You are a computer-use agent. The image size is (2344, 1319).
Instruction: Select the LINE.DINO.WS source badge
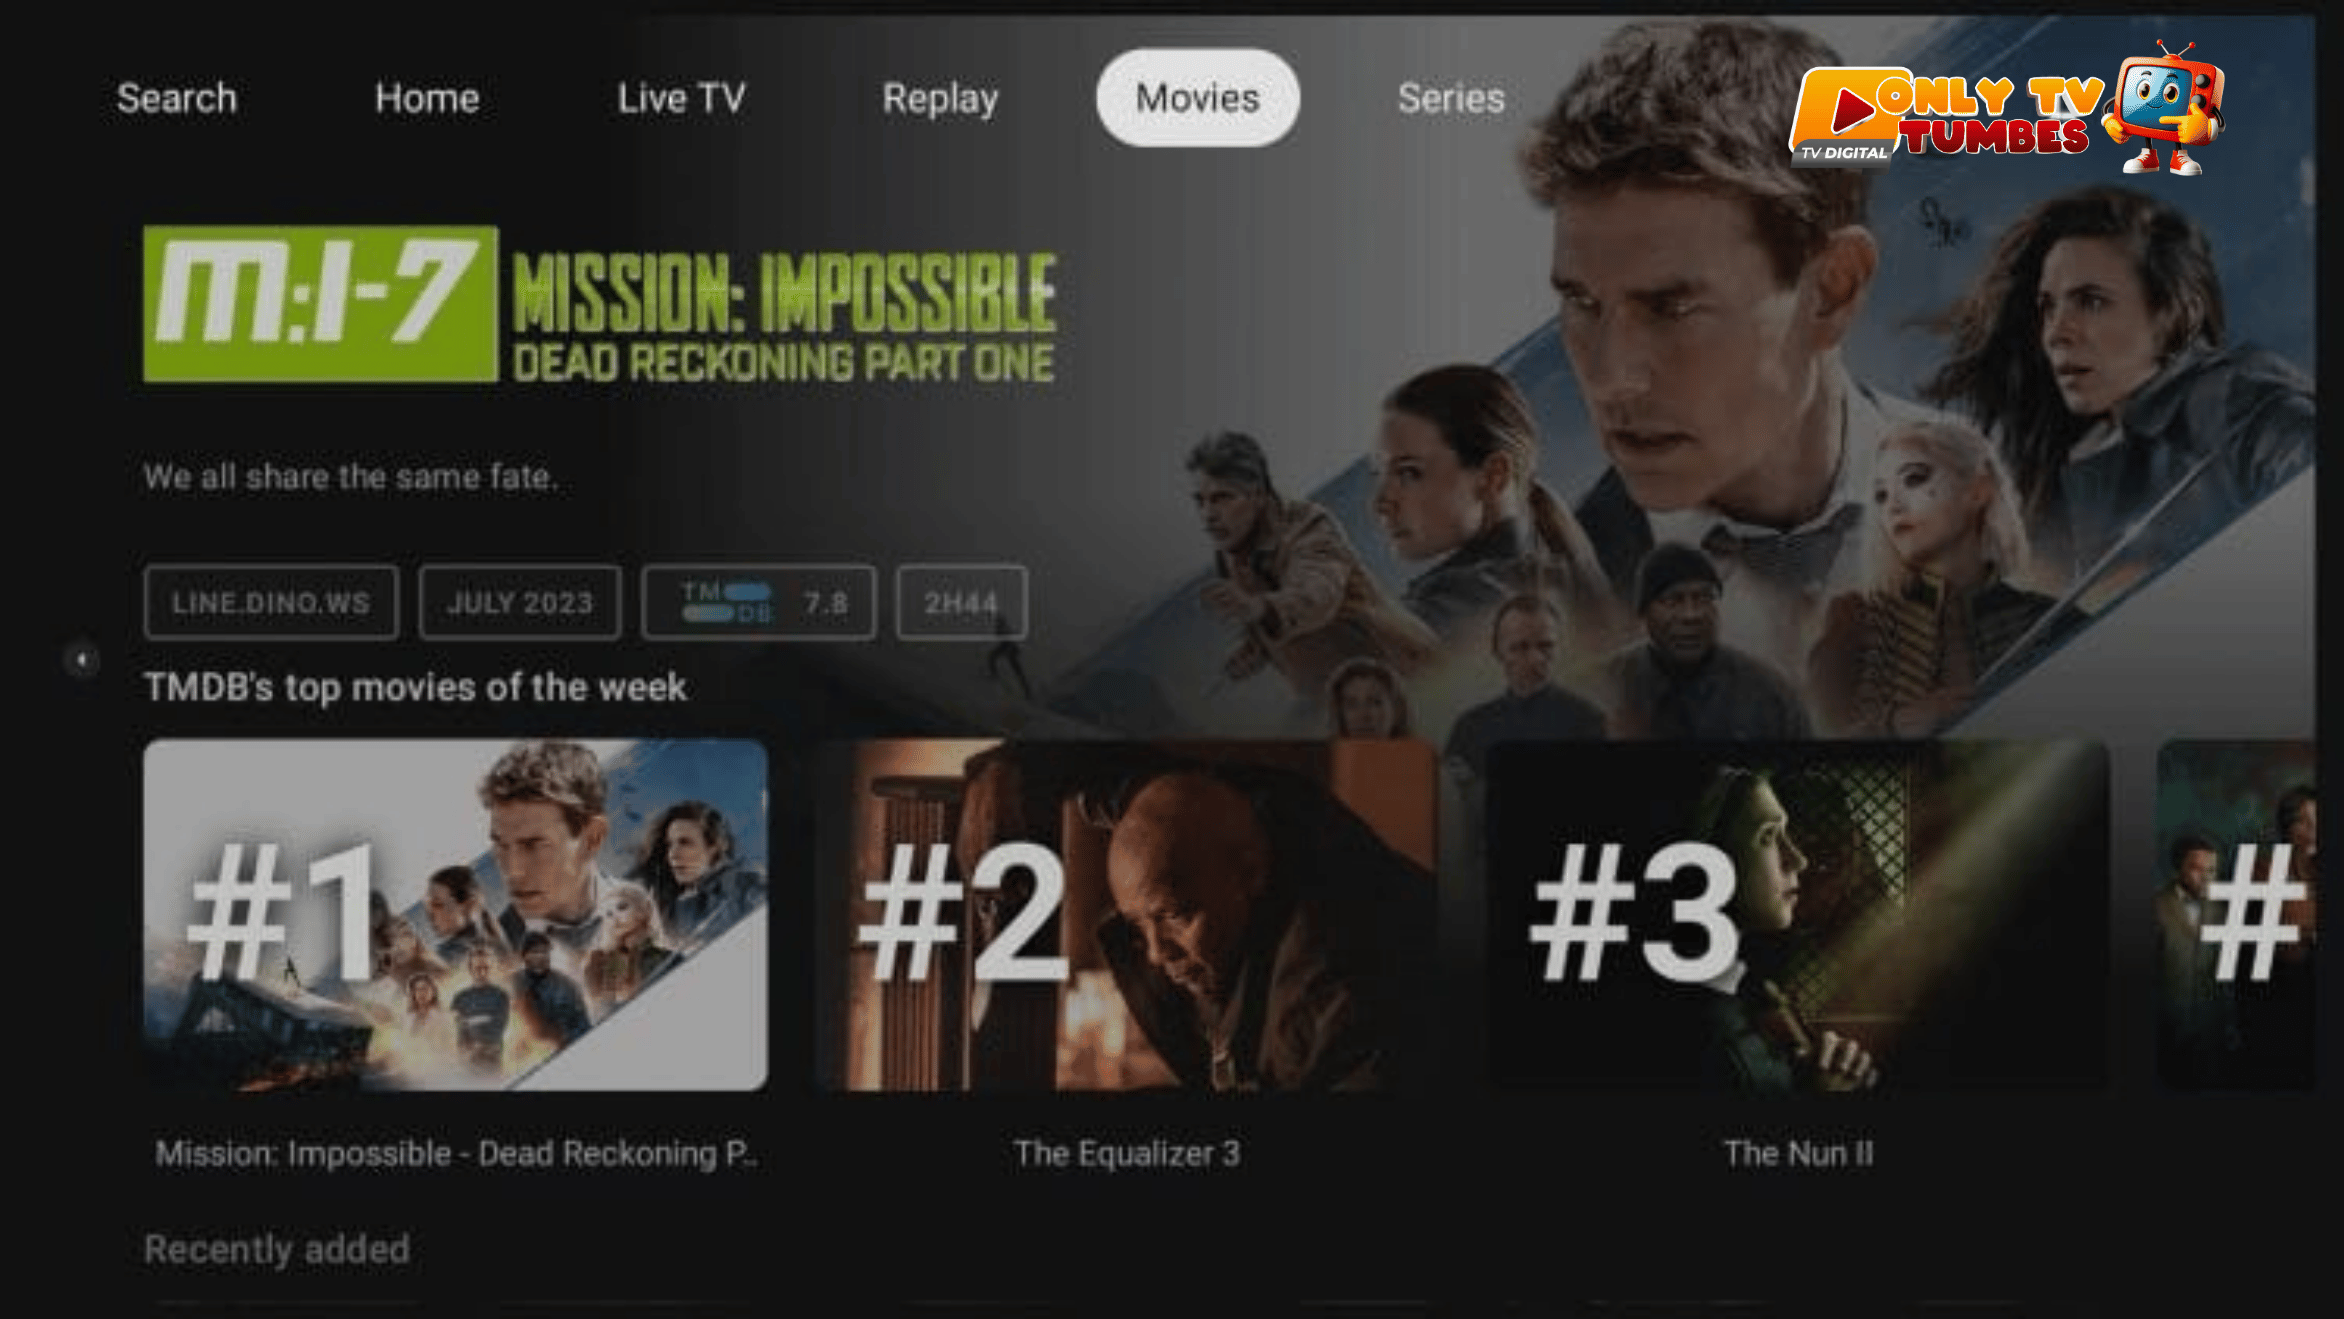[x=271, y=602]
